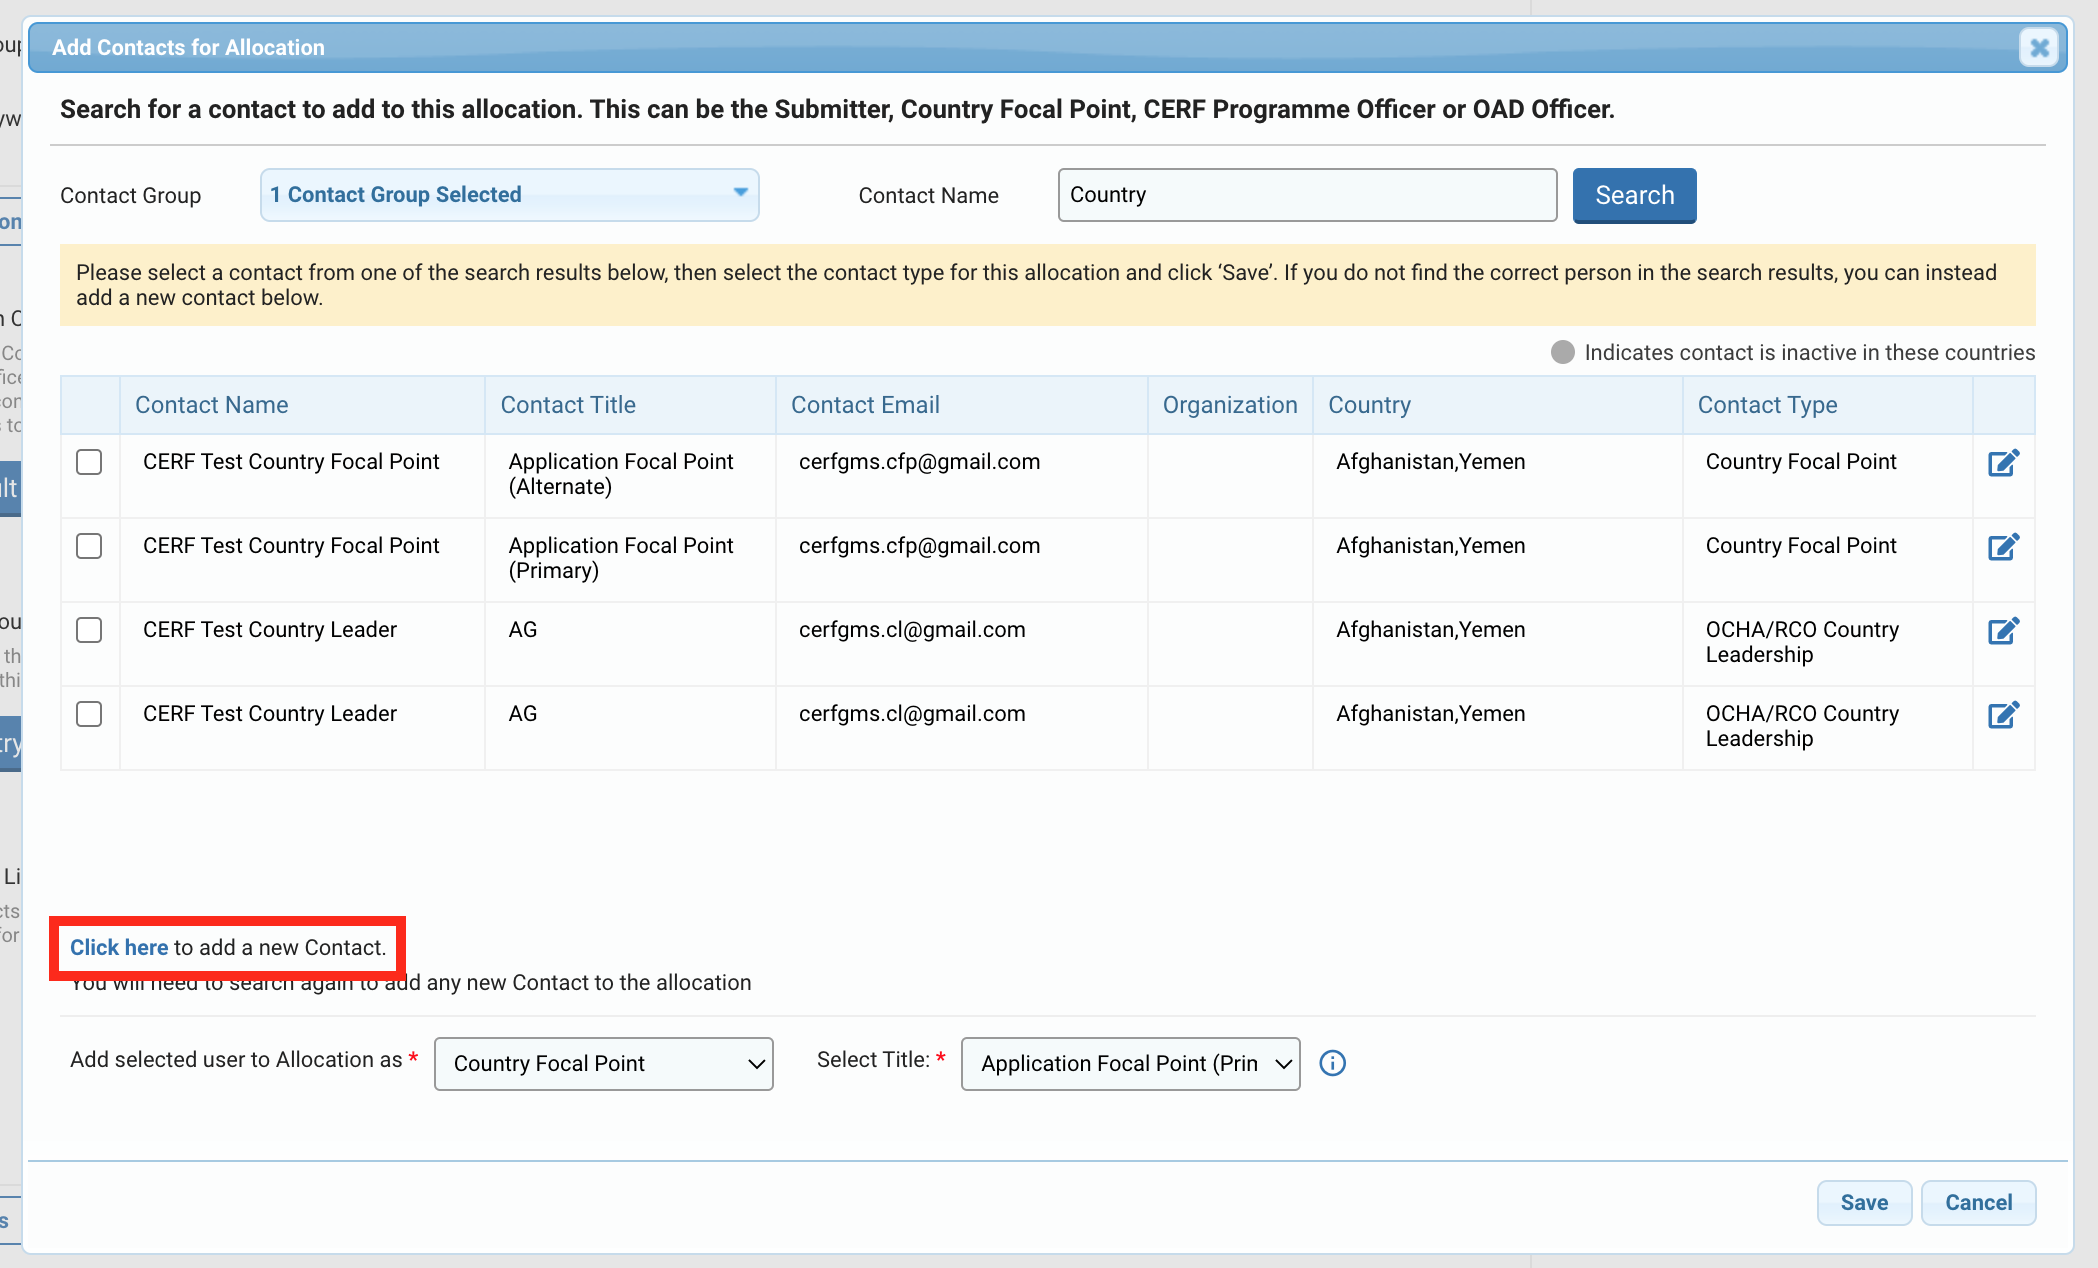Image resolution: width=2098 pixels, height=1268 pixels.
Task: Follow the 'Click here' new contact link
Action: tap(118, 948)
